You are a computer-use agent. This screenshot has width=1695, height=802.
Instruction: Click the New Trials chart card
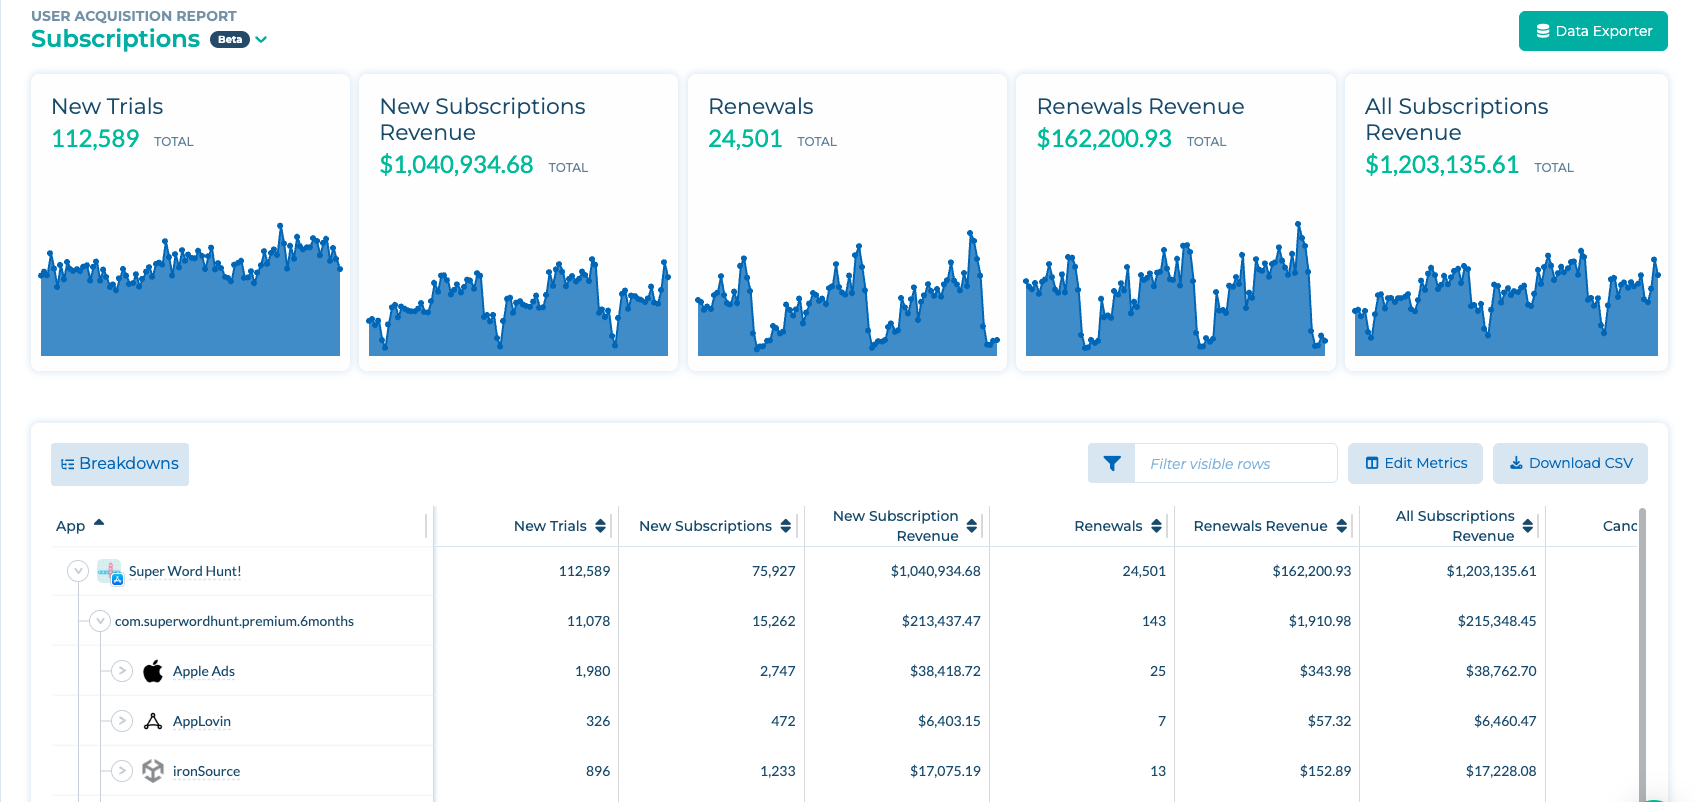click(190, 222)
